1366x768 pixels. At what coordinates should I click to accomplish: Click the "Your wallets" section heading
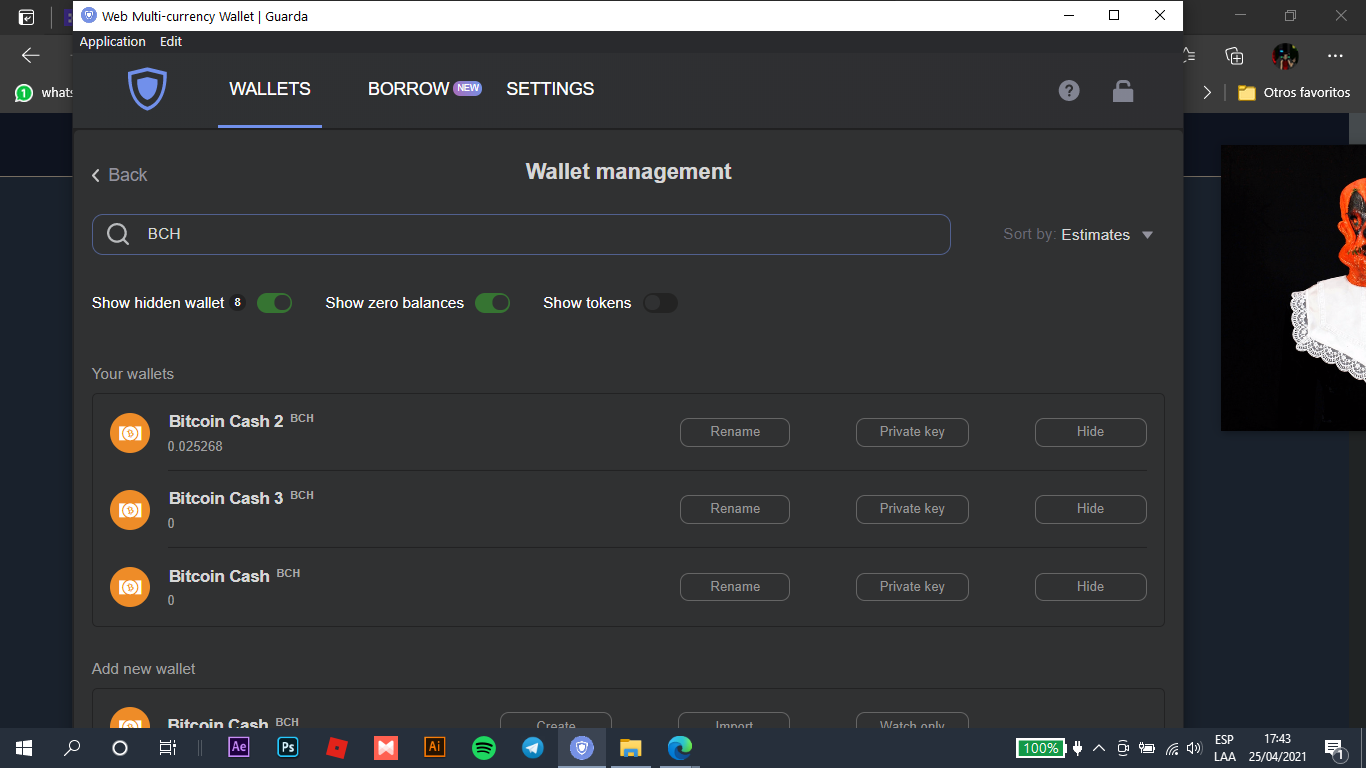133,374
